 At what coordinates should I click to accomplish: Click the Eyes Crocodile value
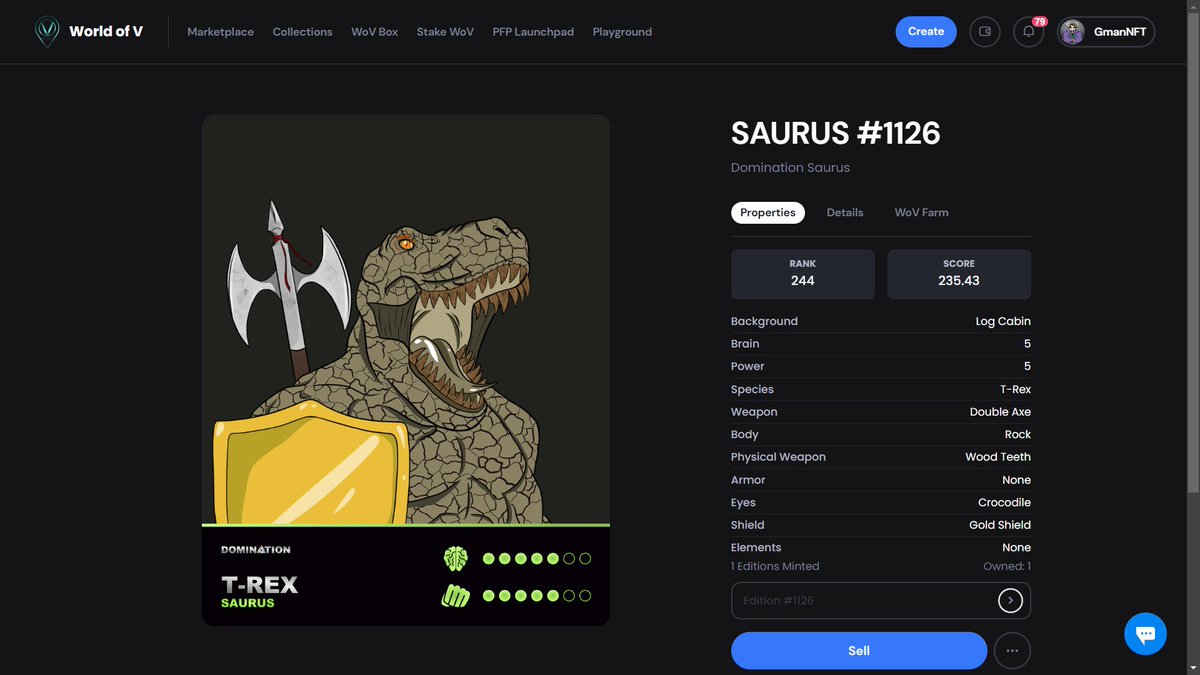pyautogui.click(x=1004, y=502)
